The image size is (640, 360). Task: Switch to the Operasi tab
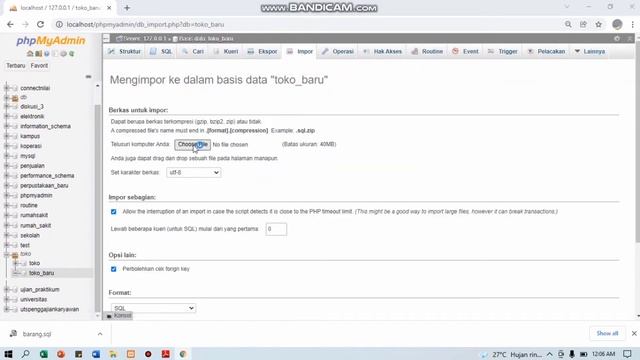pos(338,51)
